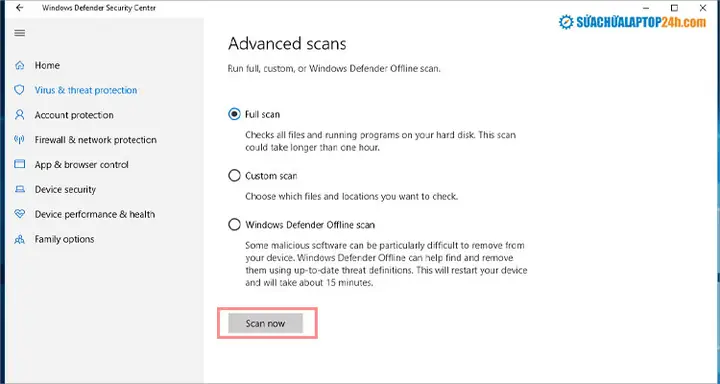Open Device performance & health page

coord(95,214)
